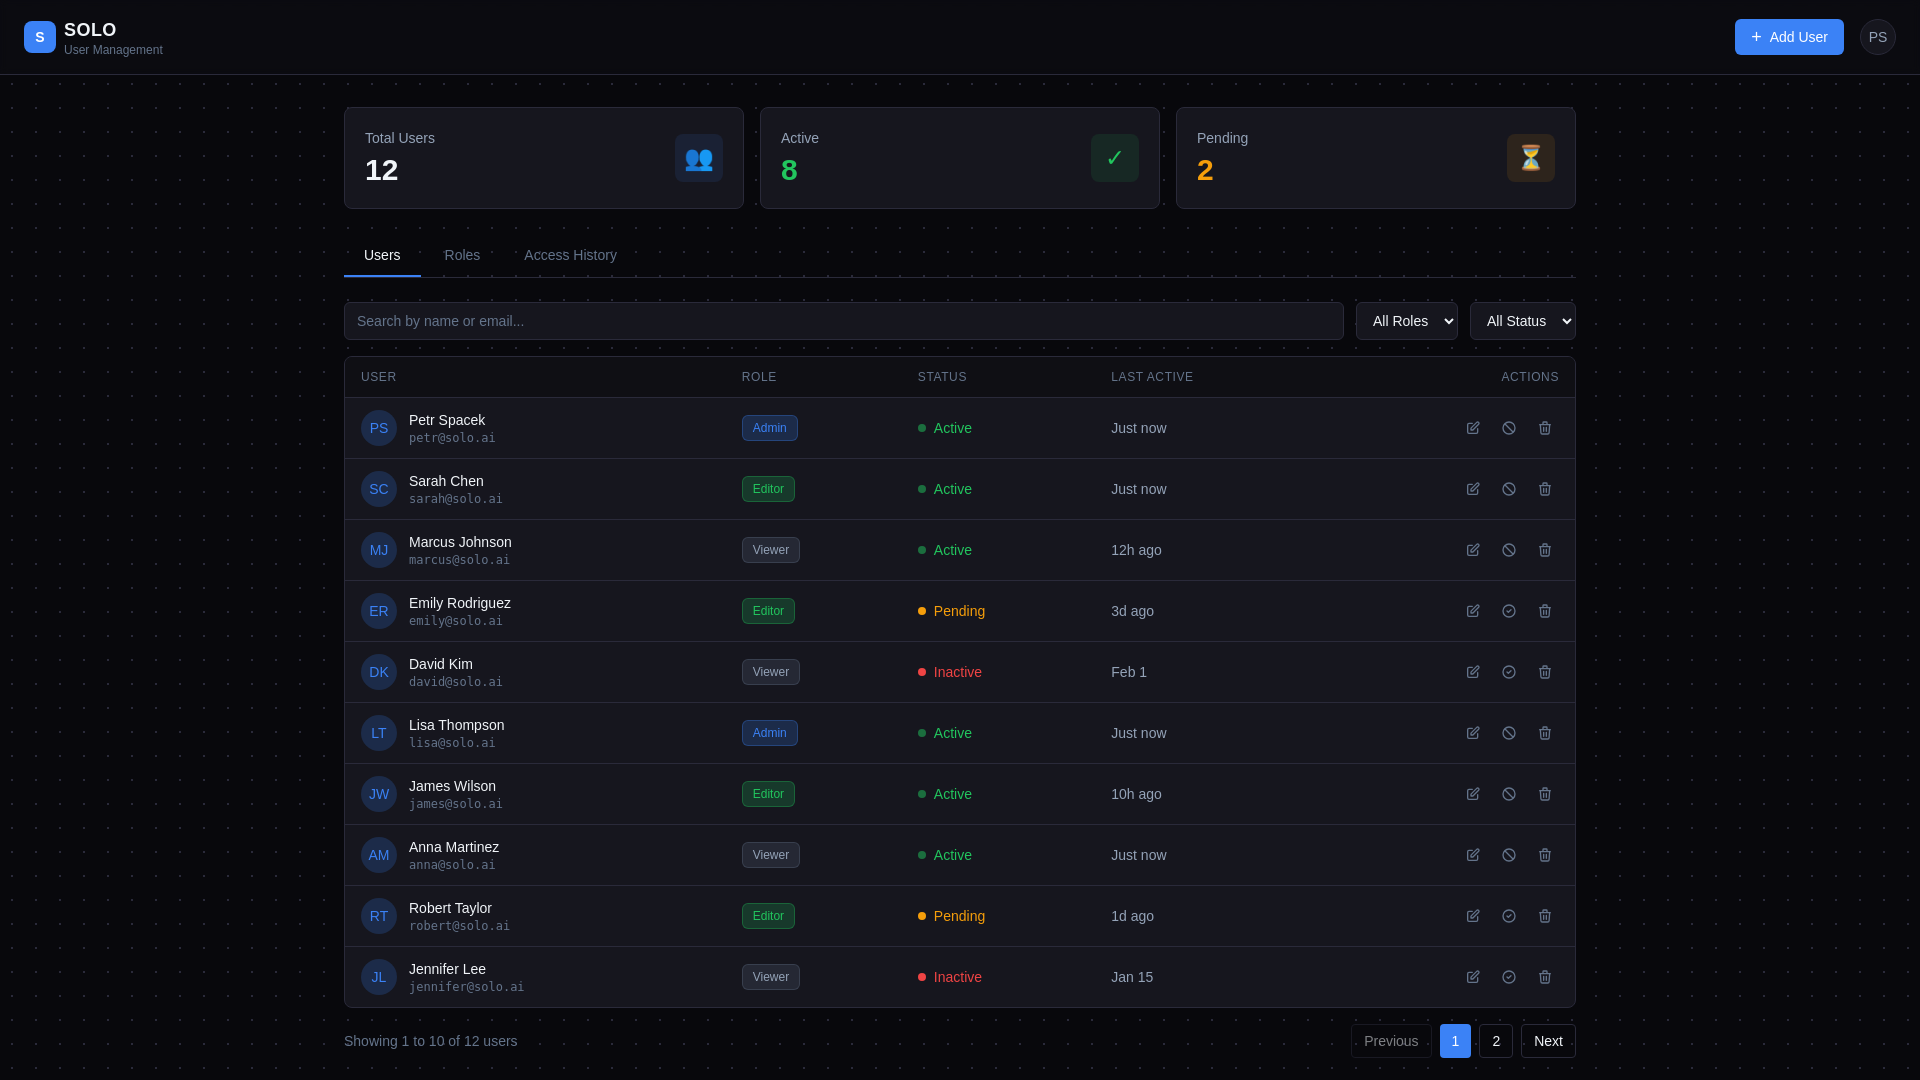
Task: Edit Robert Taylor's user record
Action: [x=1473, y=916]
